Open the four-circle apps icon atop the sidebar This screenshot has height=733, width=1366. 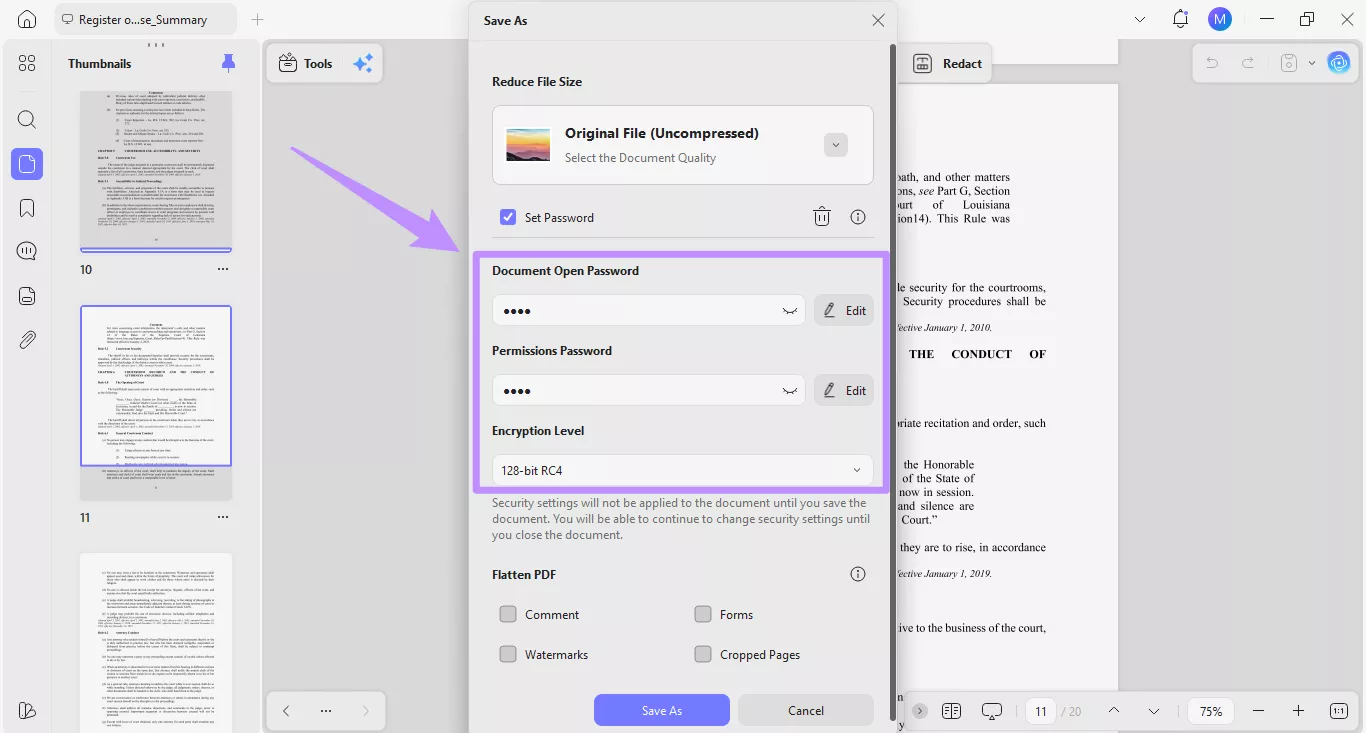click(27, 63)
